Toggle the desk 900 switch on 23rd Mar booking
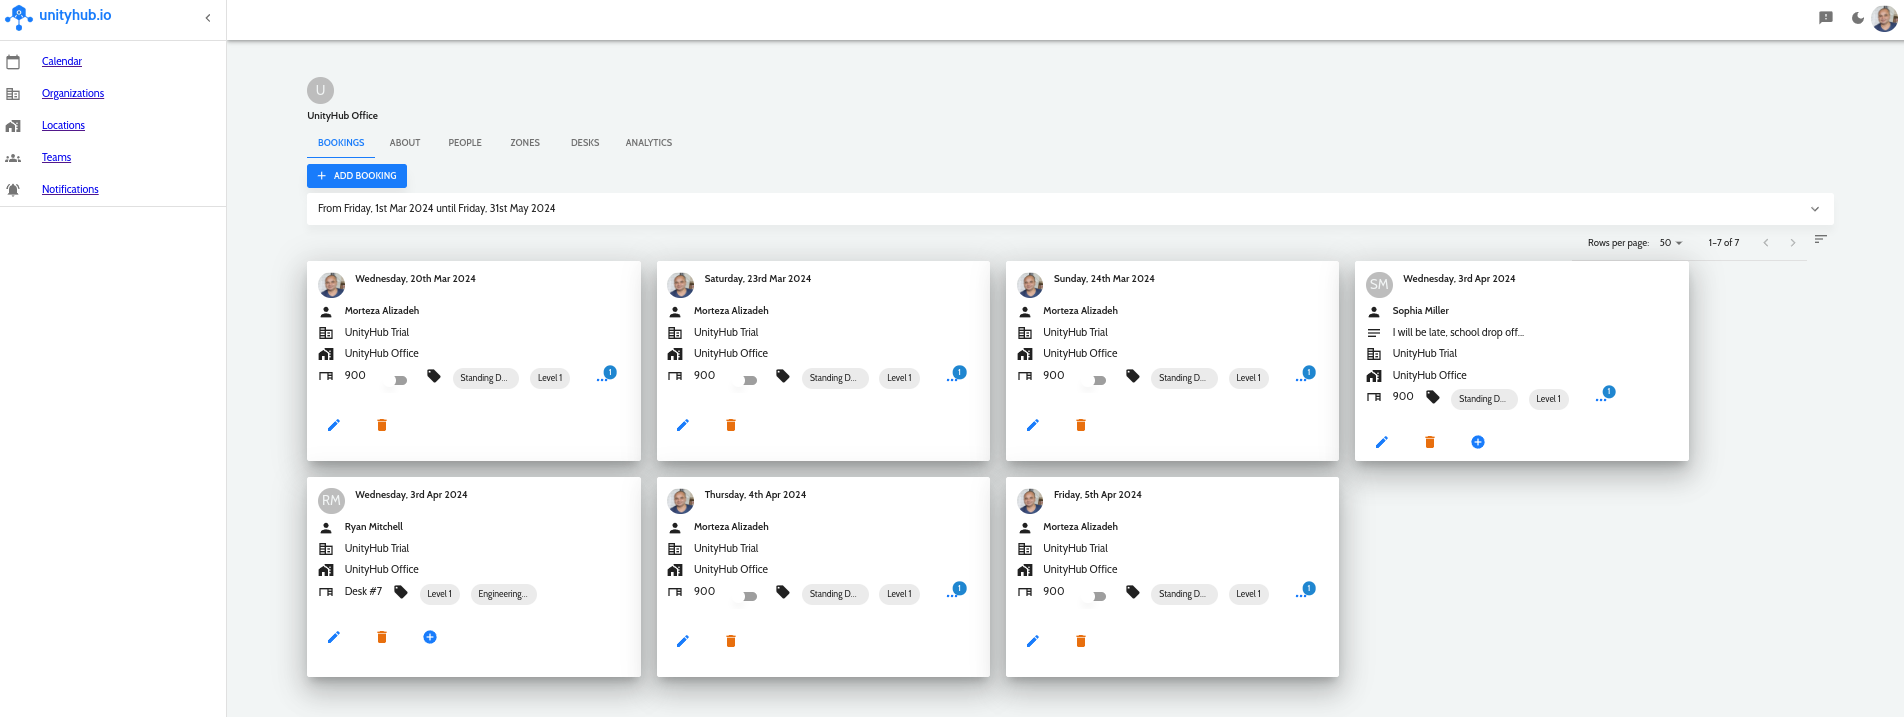The image size is (1904, 717). point(745,380)
